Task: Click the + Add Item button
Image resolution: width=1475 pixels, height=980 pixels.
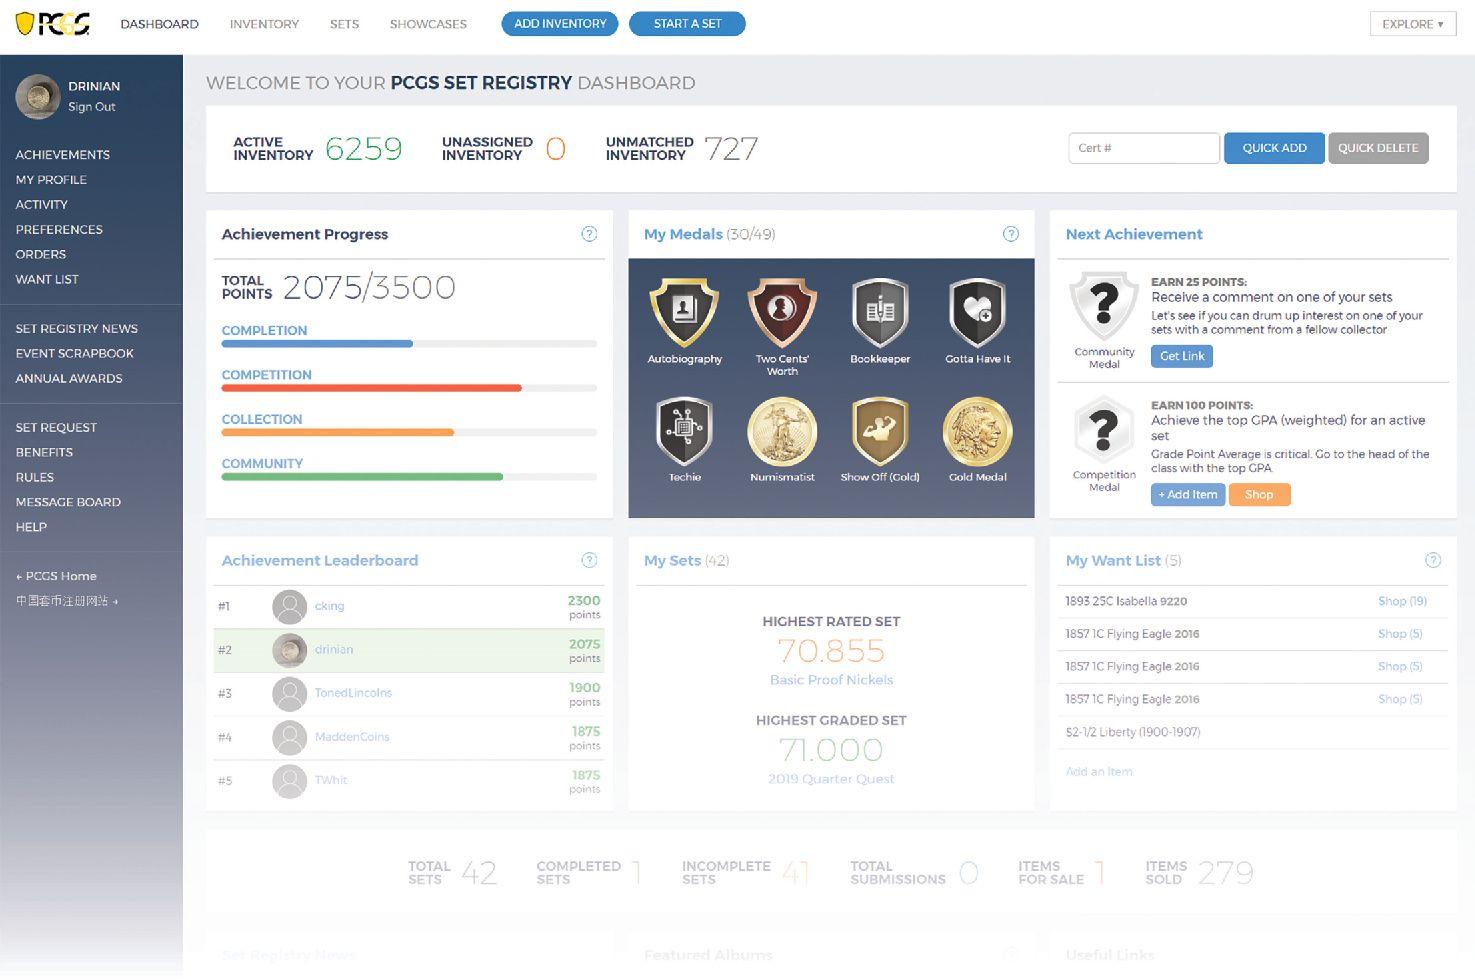Action: 1188,494
